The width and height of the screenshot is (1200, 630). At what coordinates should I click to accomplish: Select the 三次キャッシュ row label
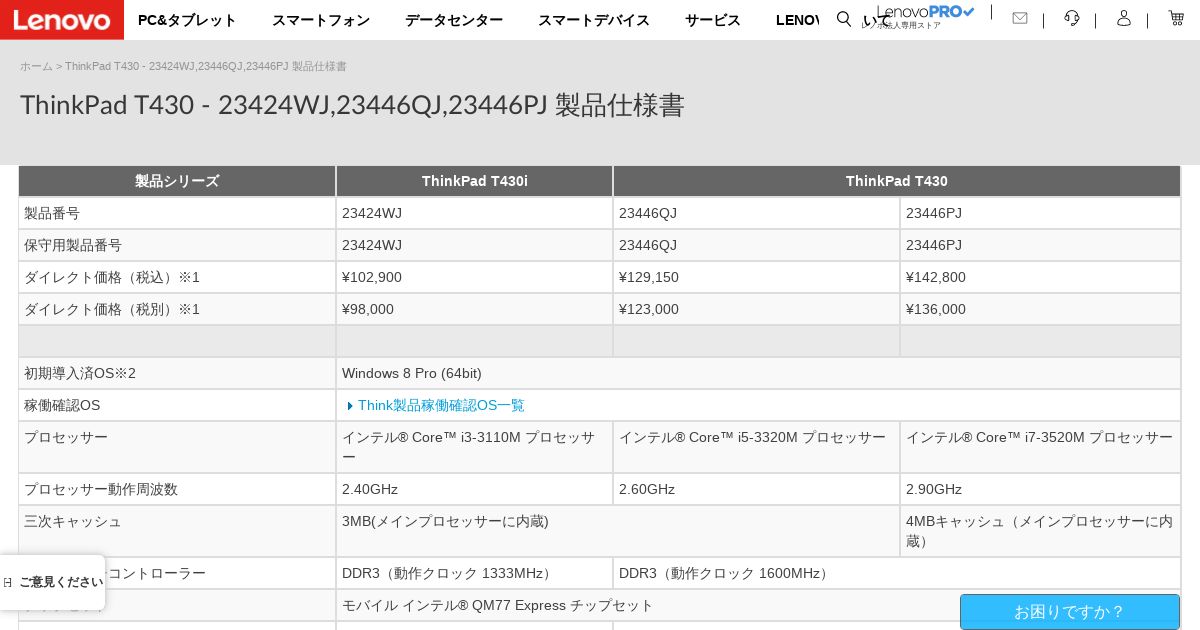[177, 531]
